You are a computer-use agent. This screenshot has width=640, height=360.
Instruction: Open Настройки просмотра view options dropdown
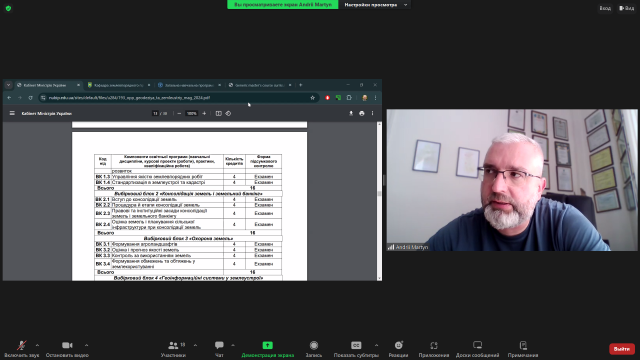(376, 5)
